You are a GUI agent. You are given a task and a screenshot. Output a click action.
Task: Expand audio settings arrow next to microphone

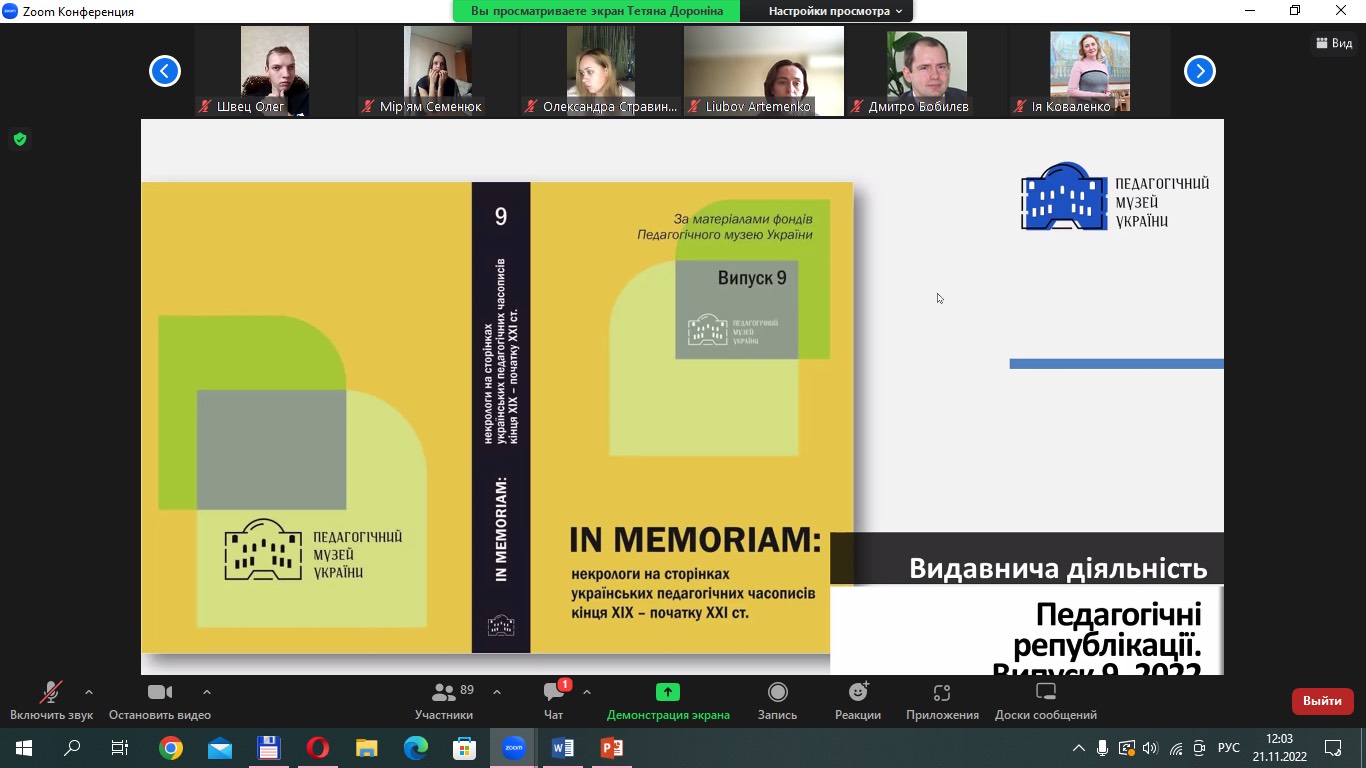(89, 692)
